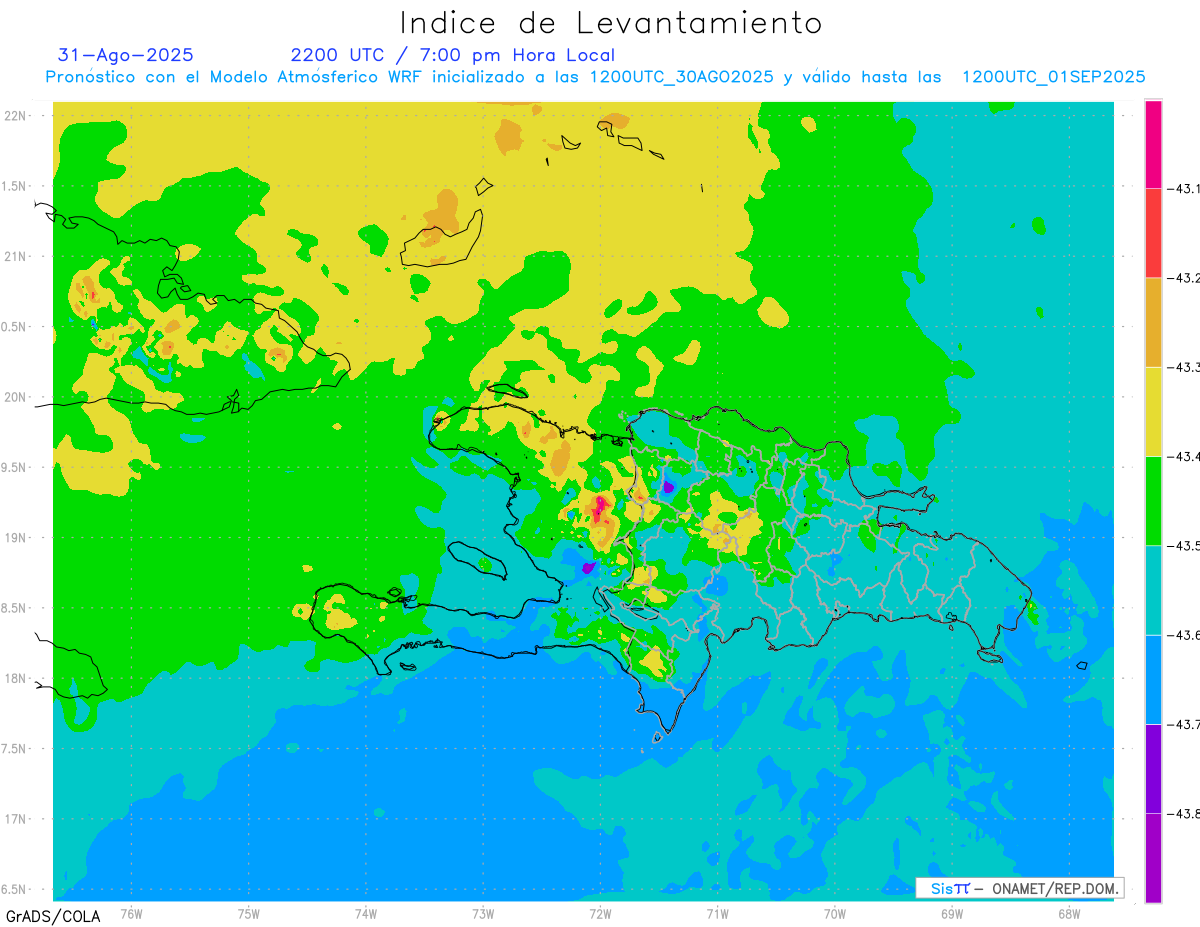Select purple legend segment between -43.7 and -43.8
The height and width of the screenshot is (927, 1200).
[x=1153, y=768]
